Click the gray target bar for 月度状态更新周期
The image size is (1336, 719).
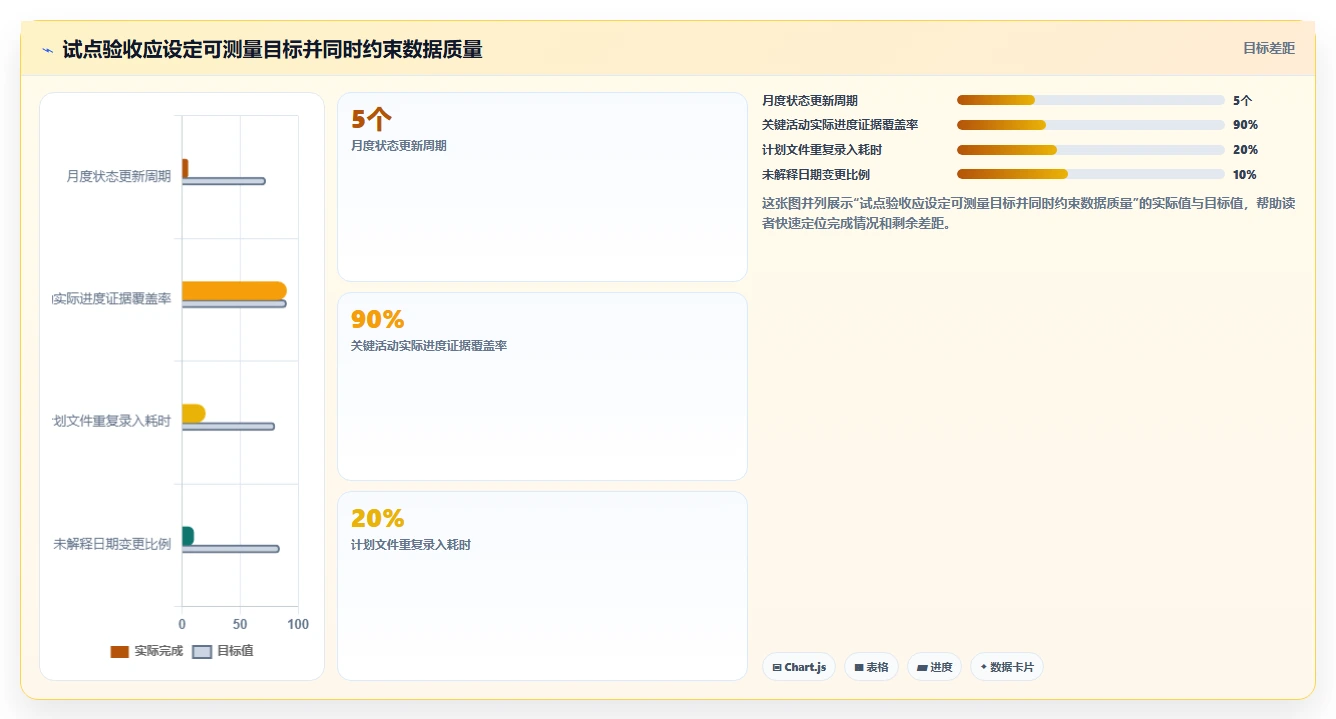(x=223, y=181)
